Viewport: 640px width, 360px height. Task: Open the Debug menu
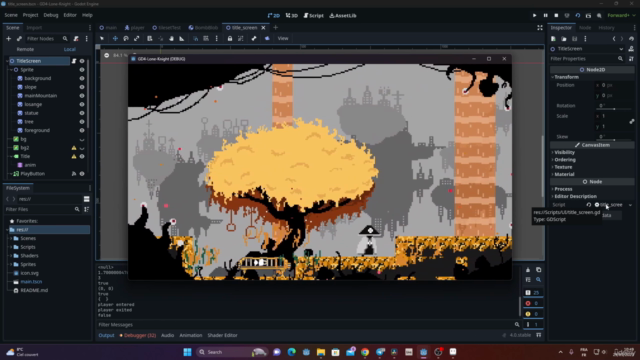(x=51, y=15)
